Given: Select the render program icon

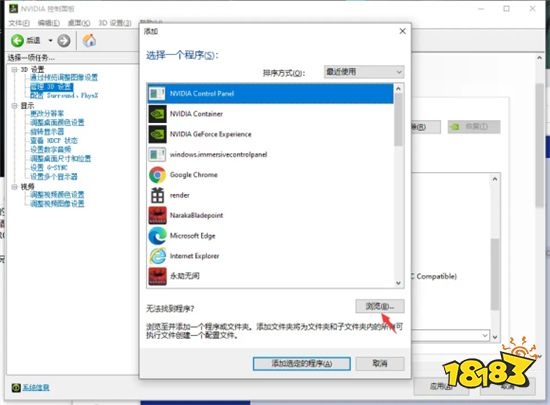Looking at the screenshot, I should click(x=157, y=195).
